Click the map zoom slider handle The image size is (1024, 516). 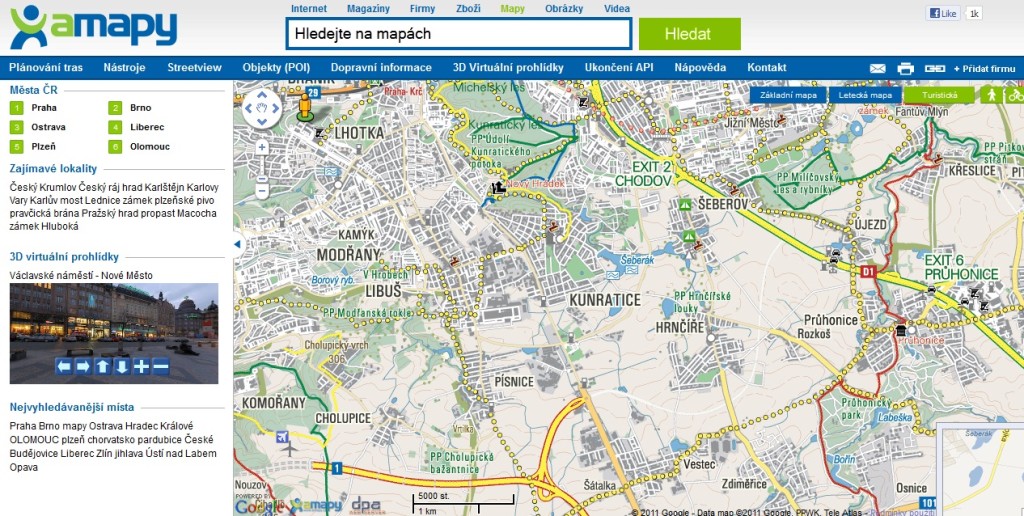tap(262, 178)
